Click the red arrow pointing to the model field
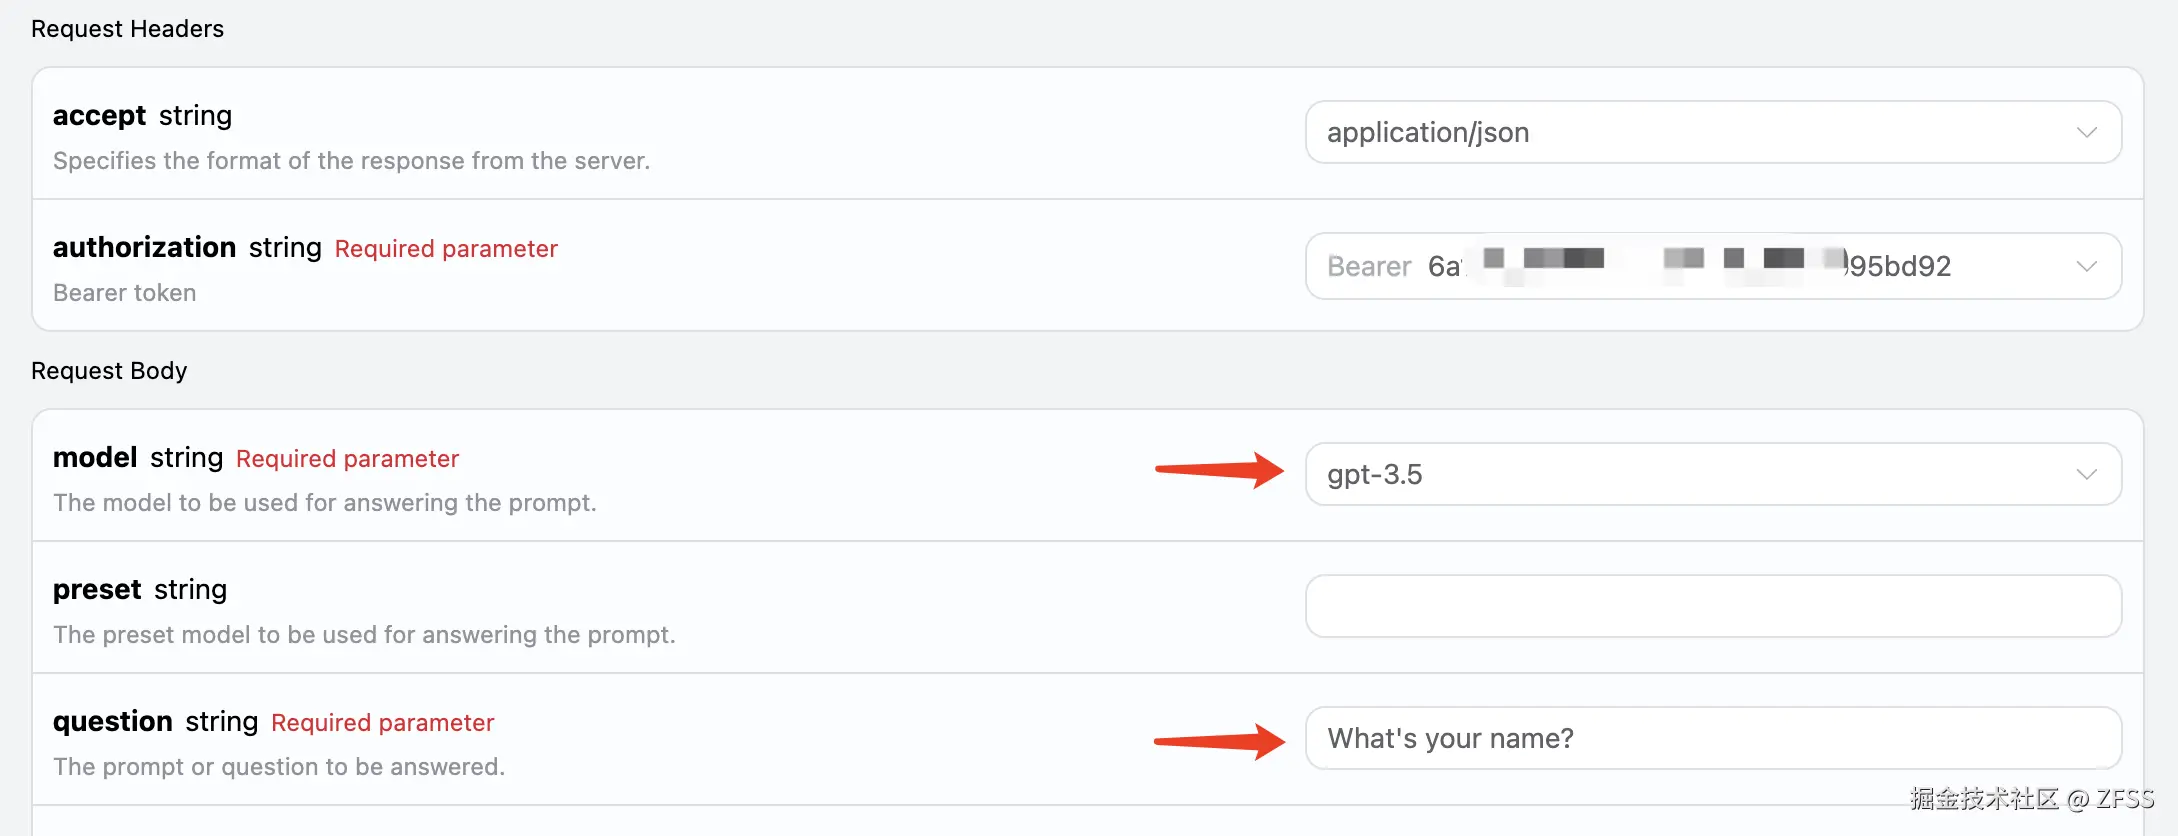This screenshot has width=2178, height=836. (x=1218, y=469)
